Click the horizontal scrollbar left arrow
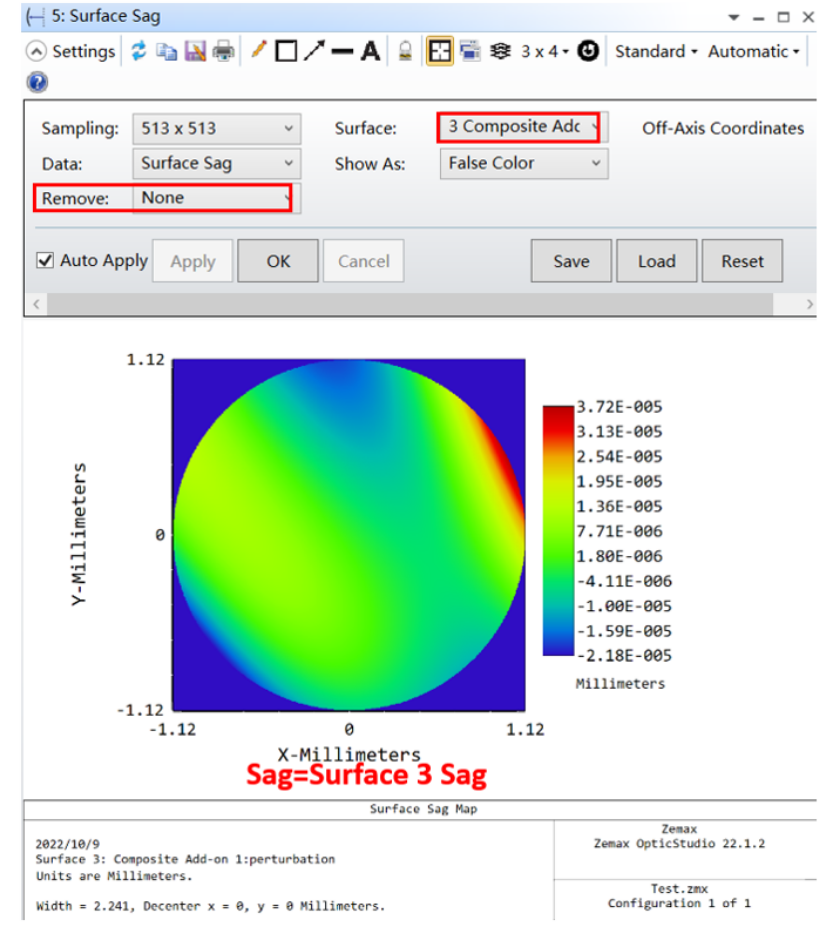This screenshot has width=830, height=930. coord(36,304)
